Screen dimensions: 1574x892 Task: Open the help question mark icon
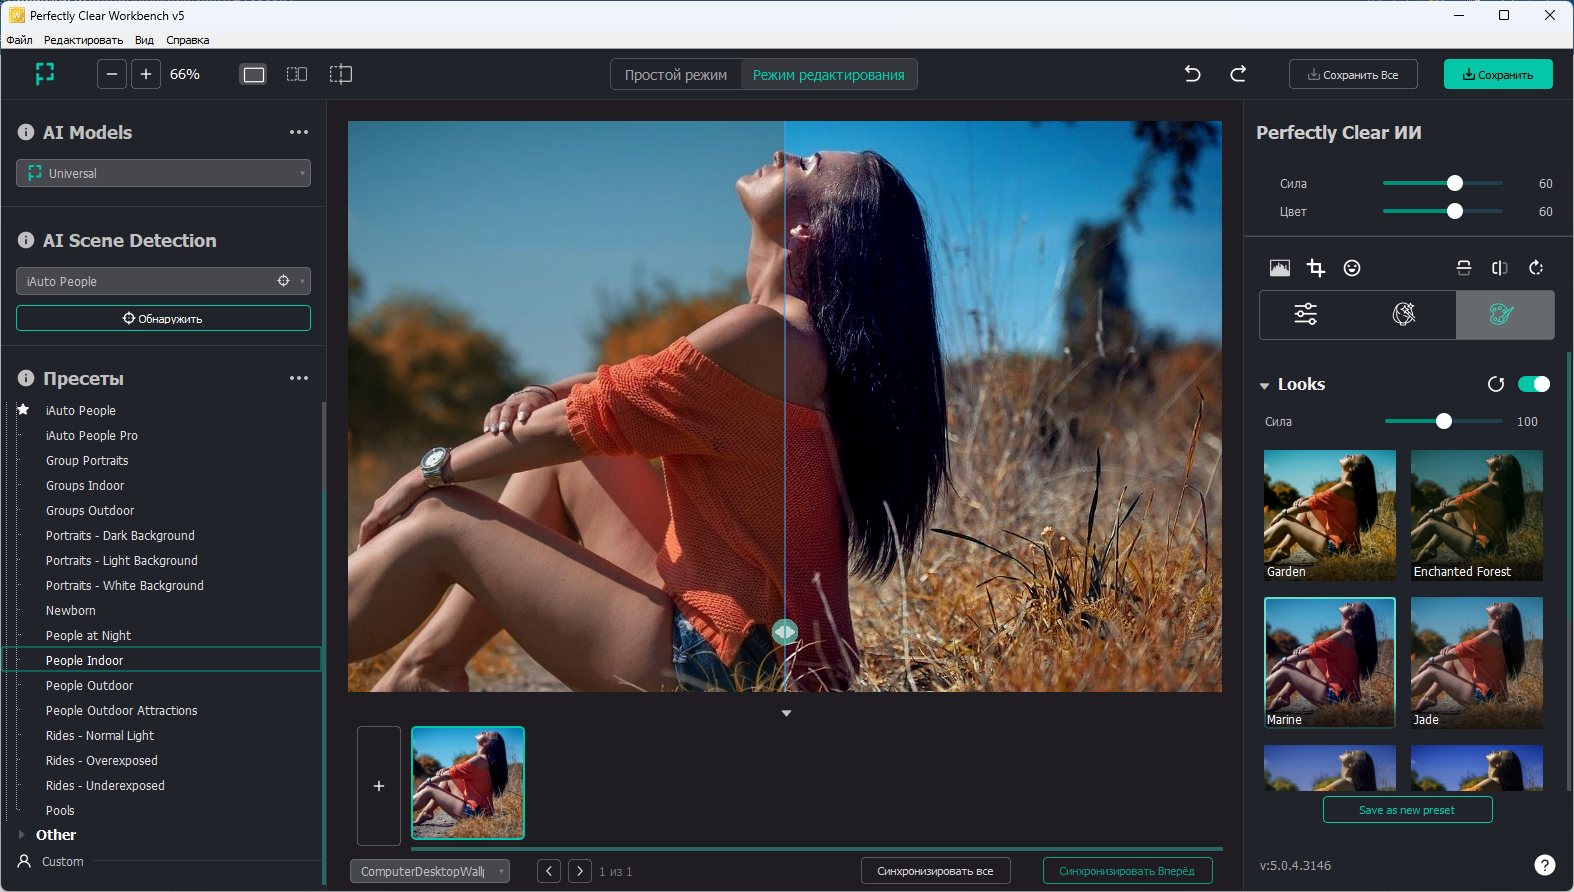[1544, 865]
